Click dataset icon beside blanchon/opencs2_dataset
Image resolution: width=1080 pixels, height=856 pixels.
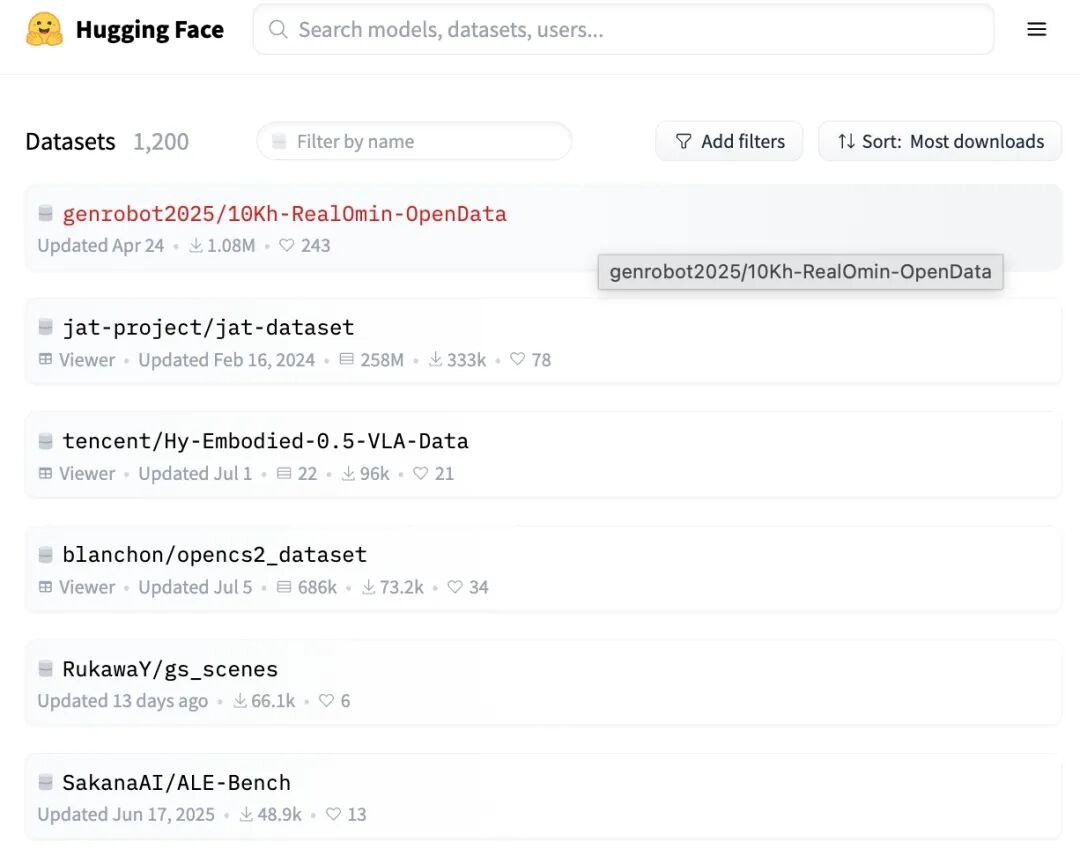[x=45, y=554]
